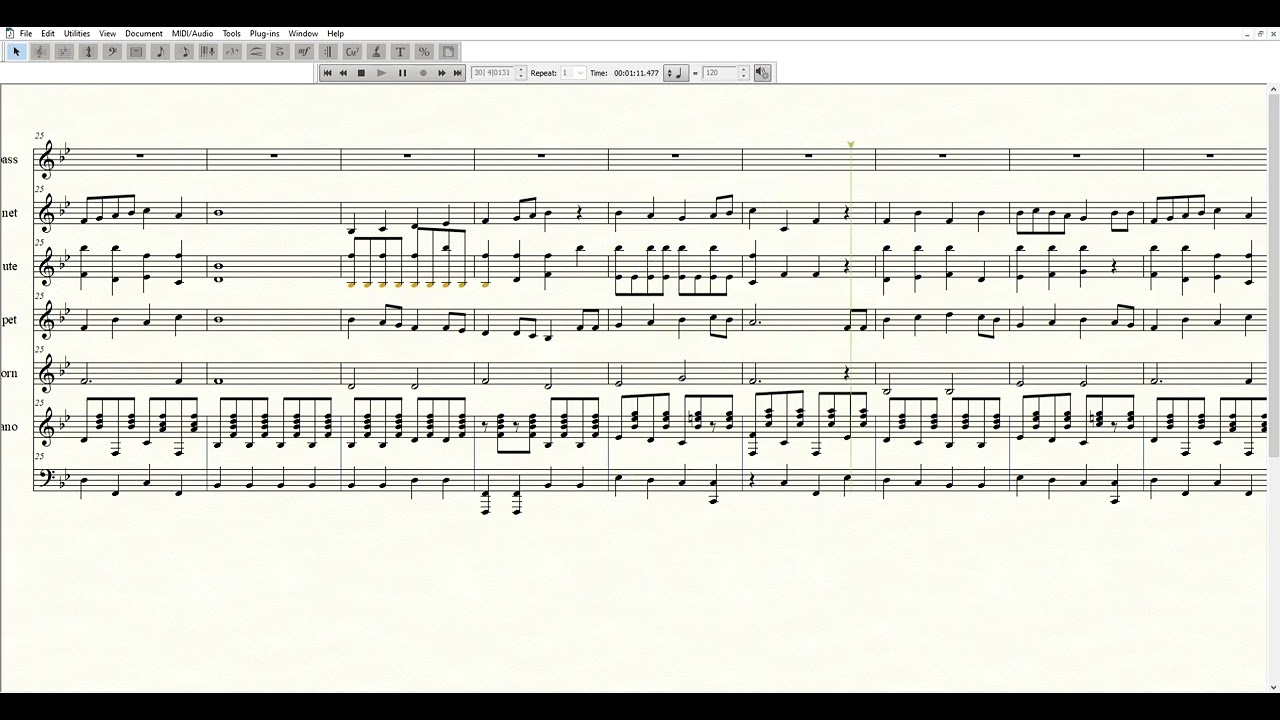Image resolution: width=1280 pixels, height=720 pixels.
Task: Click the tempo 120 input field
Action: 720,73
